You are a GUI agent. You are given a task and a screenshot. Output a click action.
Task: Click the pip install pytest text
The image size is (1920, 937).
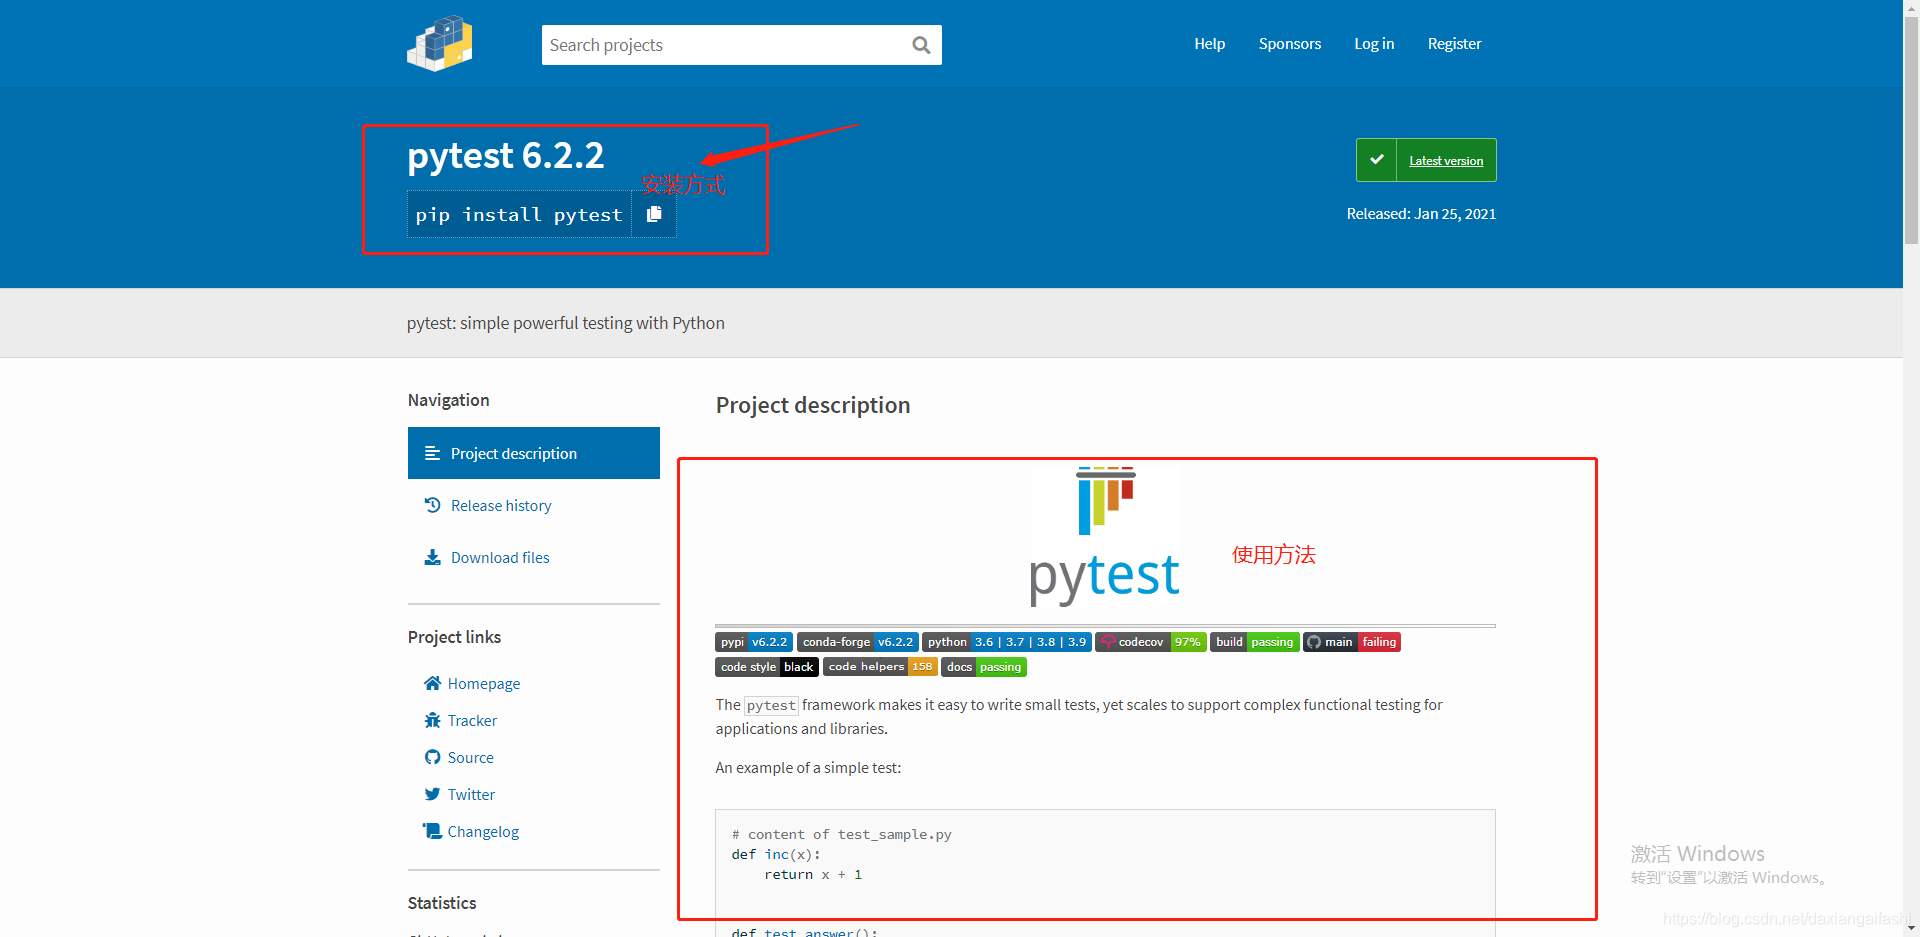click(x=519, y=214)
